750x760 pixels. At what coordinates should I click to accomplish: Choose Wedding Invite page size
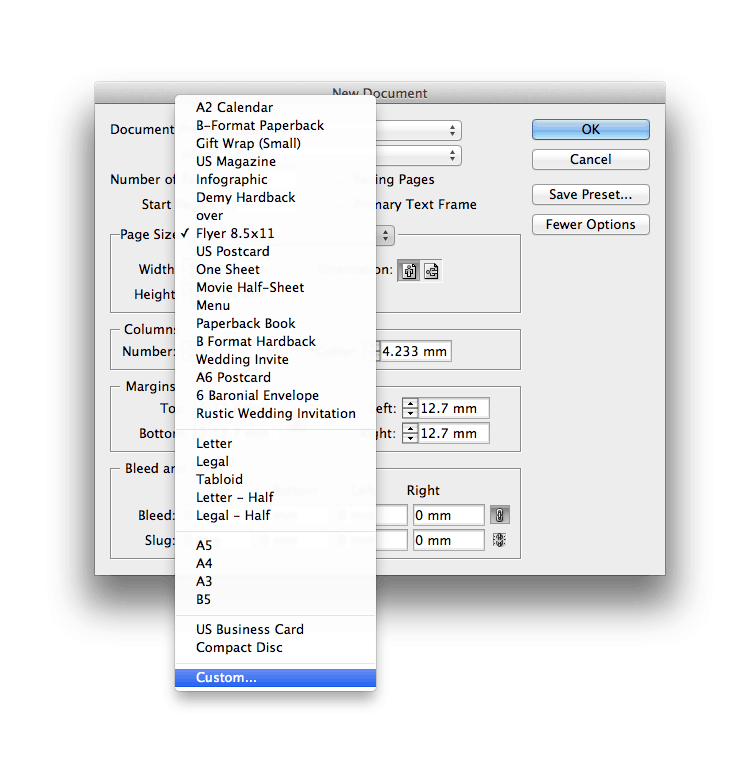pyautogui.click(x=275, y=360)
